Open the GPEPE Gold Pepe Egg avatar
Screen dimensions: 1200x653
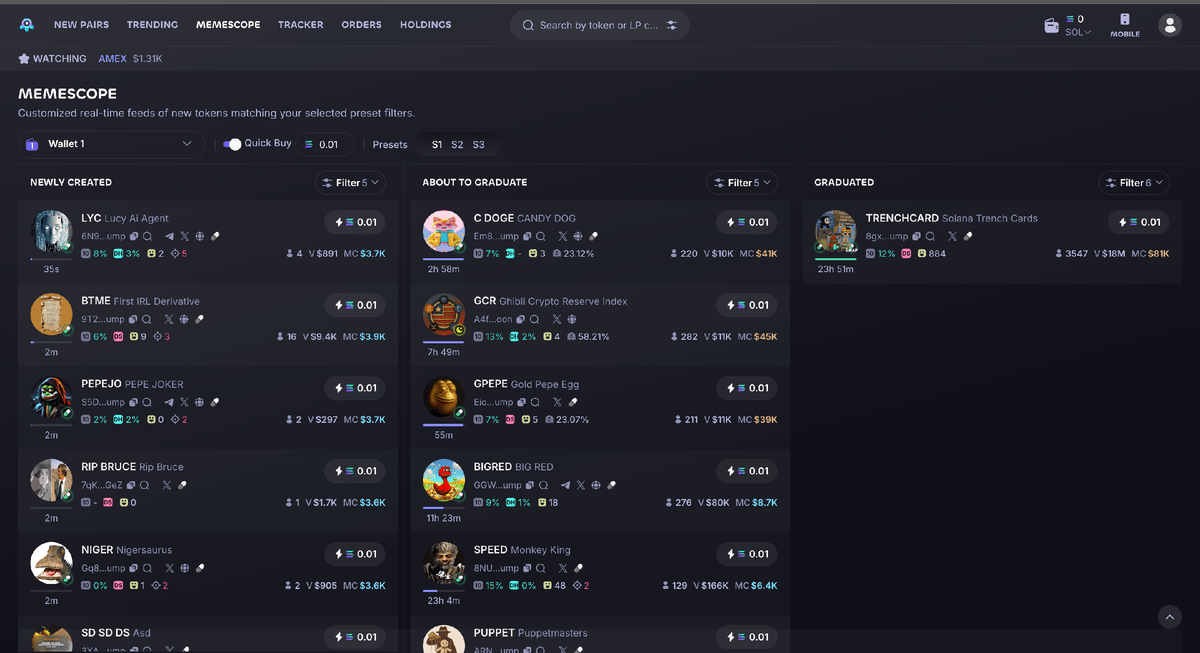point(444,398)
